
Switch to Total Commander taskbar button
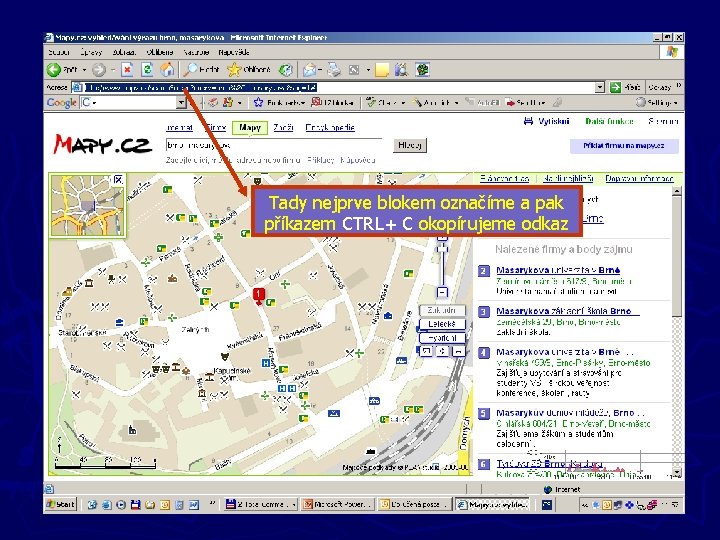pos(261,504)
